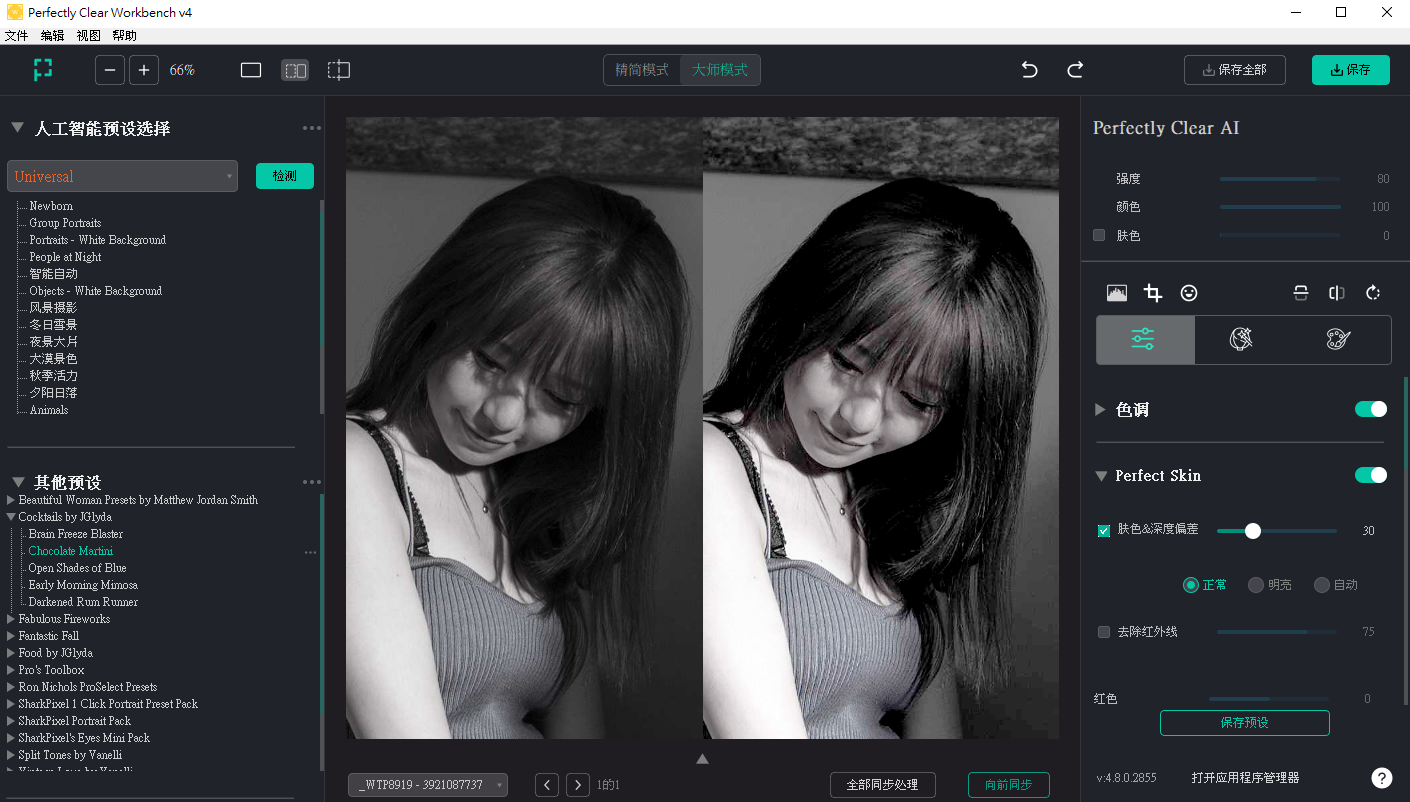This screenshot has height=802, width=1410.
Task: Enable the 去除红外线 checkbox
Action: pyautogui.click(x=1104, y=632)
